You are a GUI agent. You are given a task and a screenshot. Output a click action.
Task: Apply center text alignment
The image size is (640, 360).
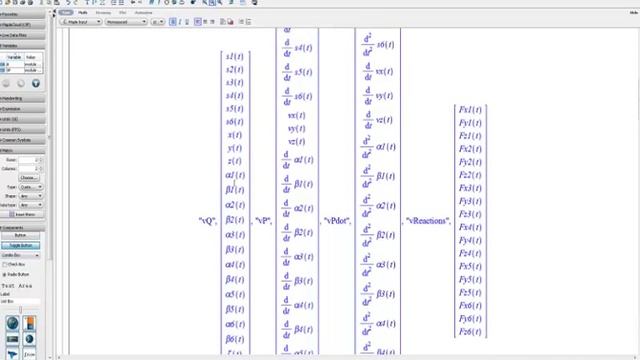click(205, 22)
